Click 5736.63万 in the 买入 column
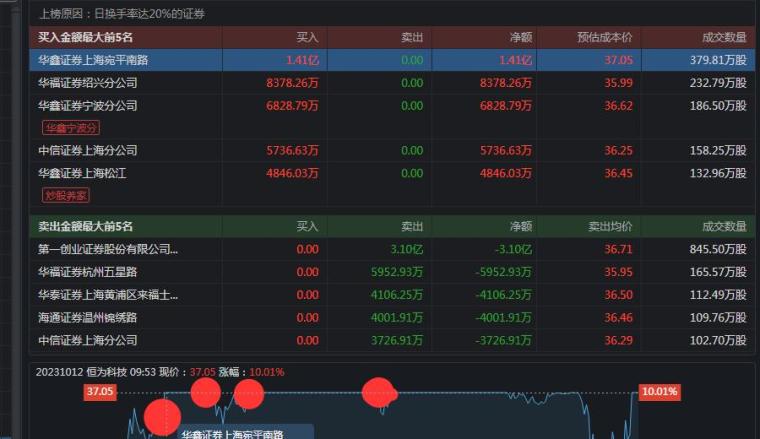Image resolution: width=760 pixels, height=439 pixels. (292, 150)
